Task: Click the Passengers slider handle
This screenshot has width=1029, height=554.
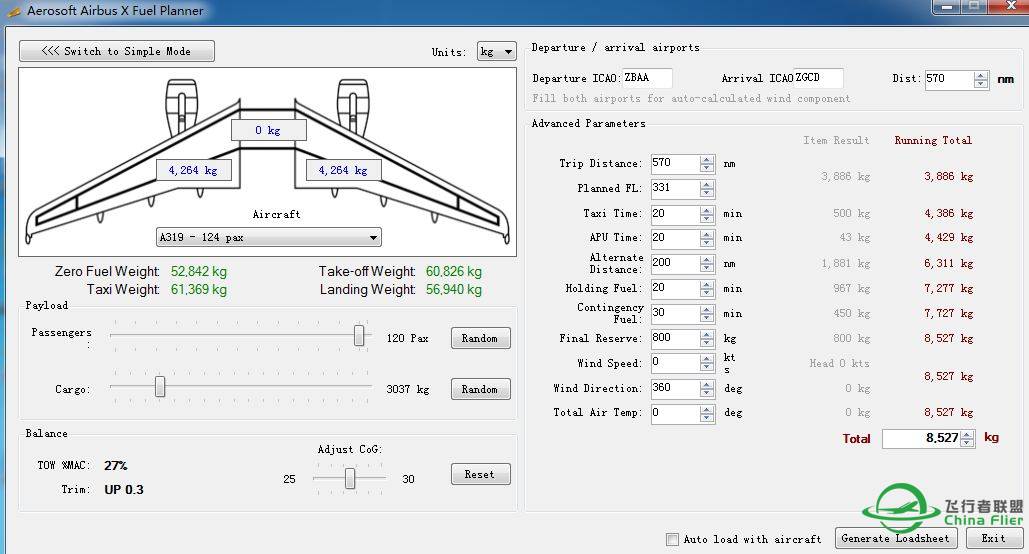Action: click(x=359, y=335)
